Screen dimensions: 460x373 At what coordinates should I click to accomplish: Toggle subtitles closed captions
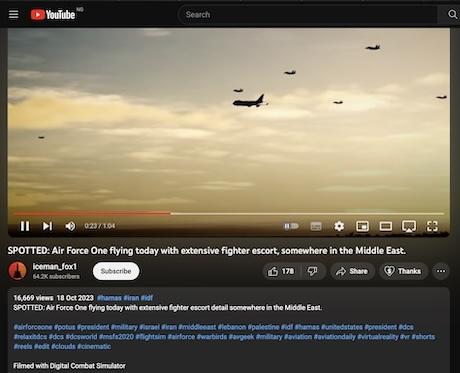(316, 226)
